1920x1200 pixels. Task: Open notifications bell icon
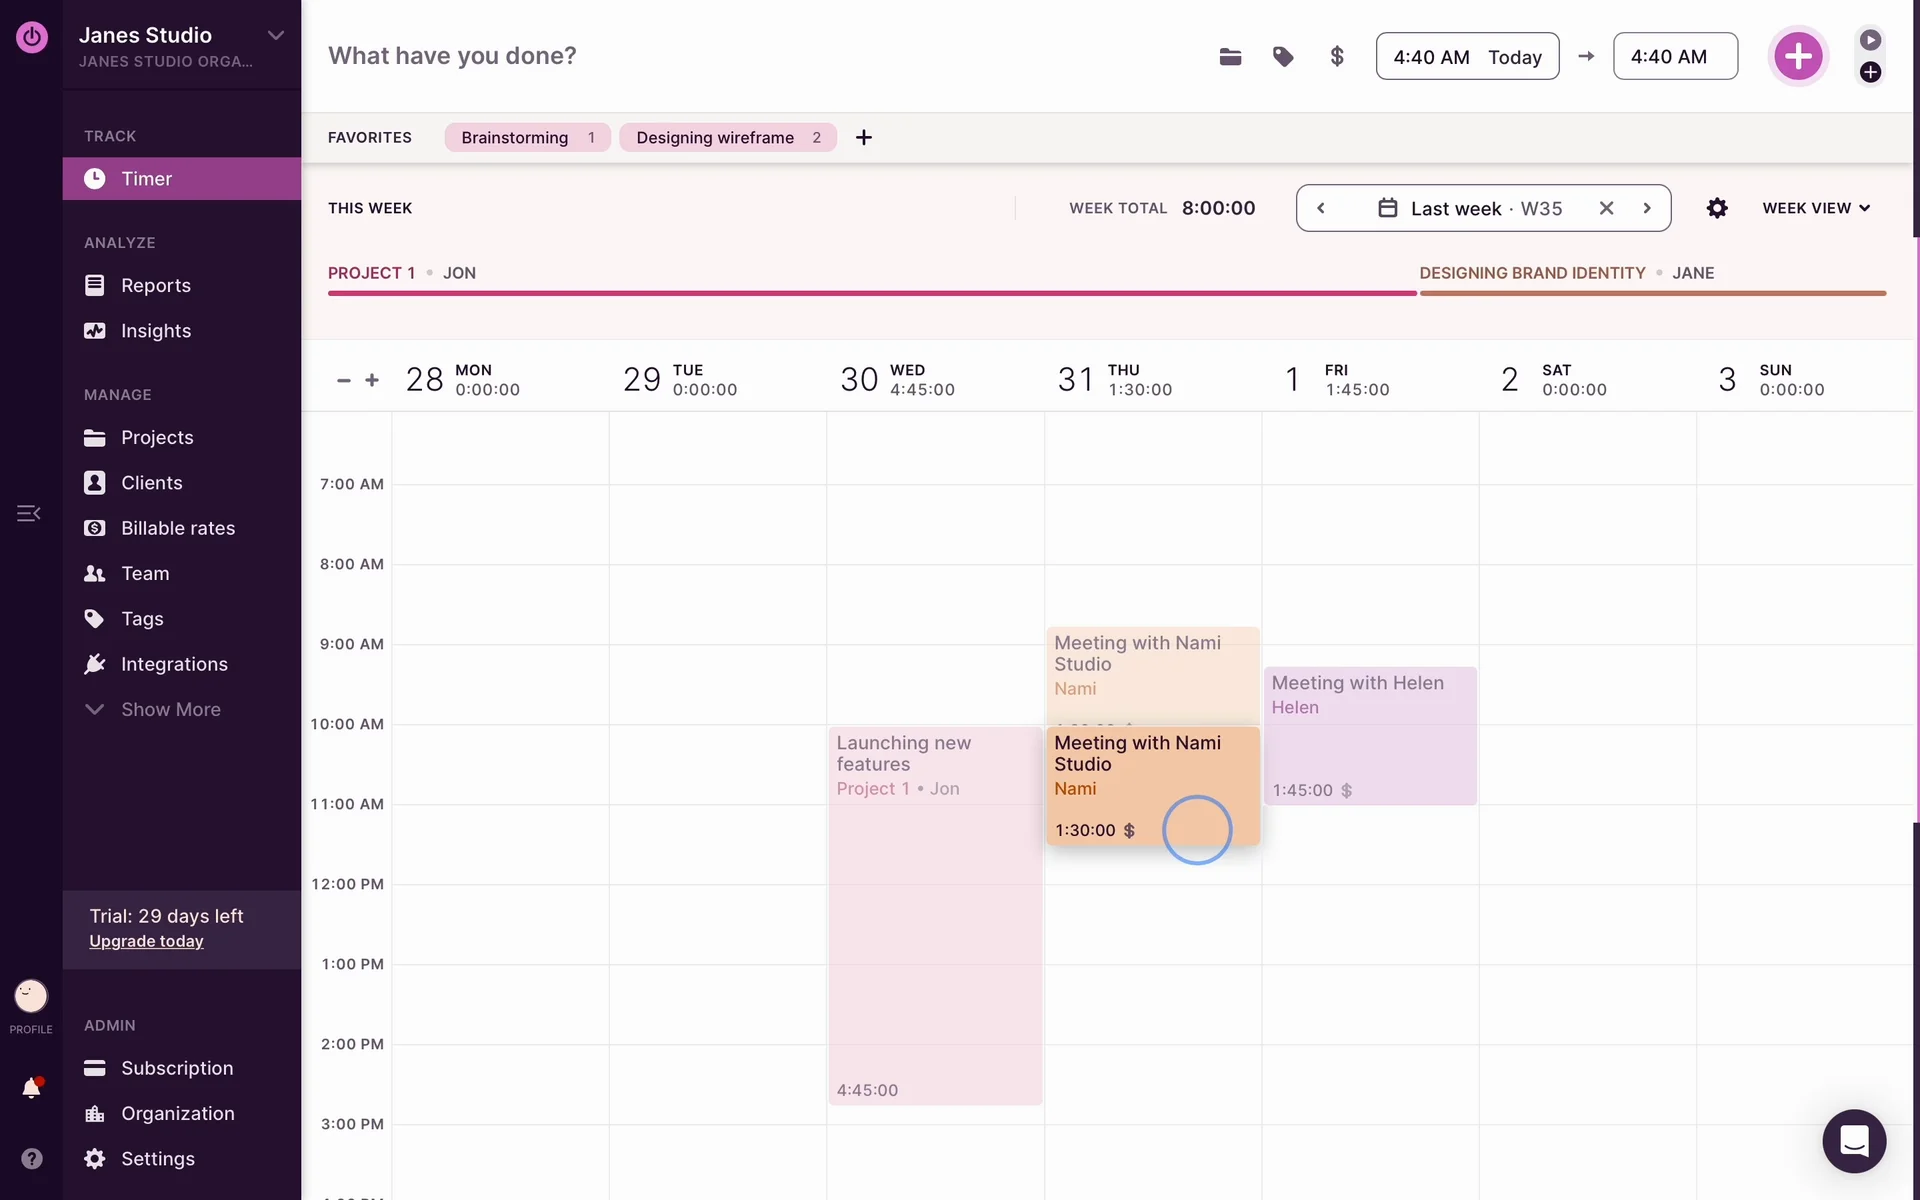[x=31, y=1088]
